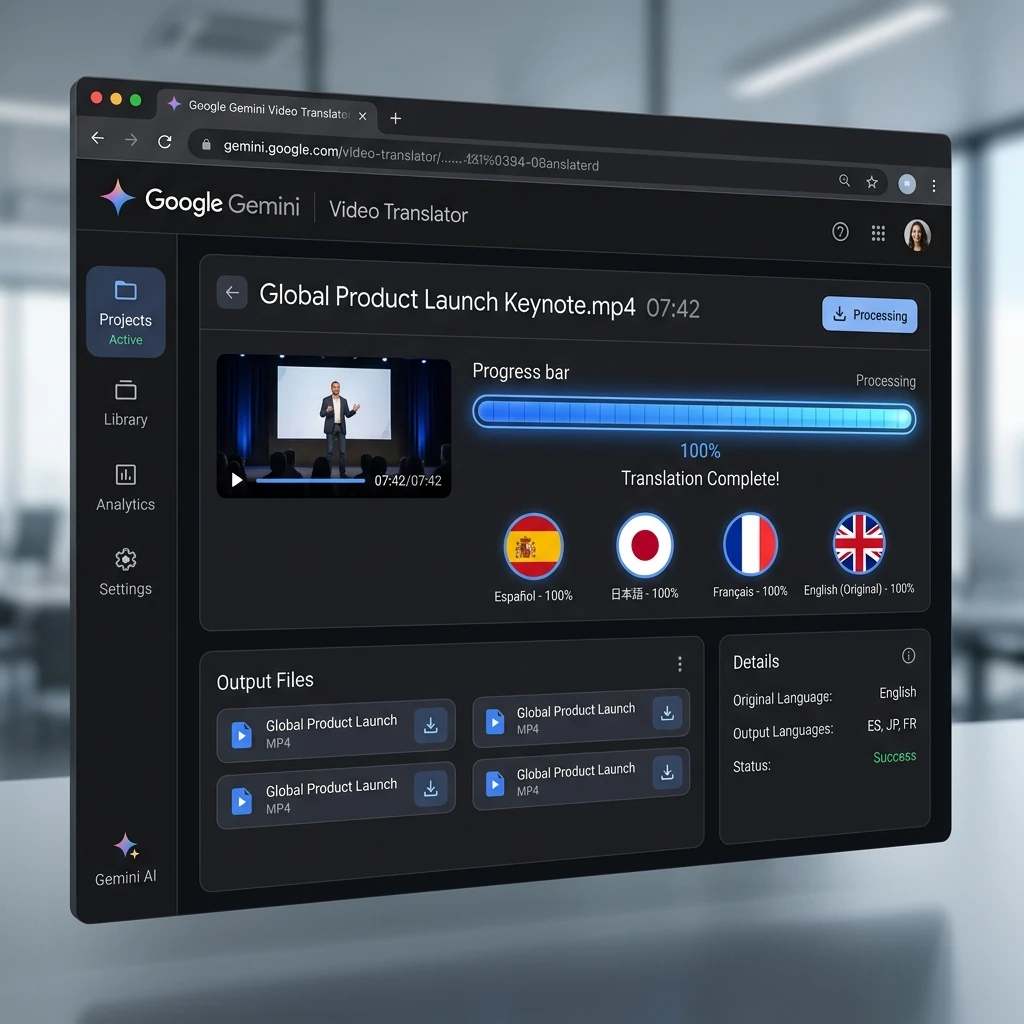Click the info icon in Details panel
This screenshot has height=1024, width=1024.
[908, 656]
